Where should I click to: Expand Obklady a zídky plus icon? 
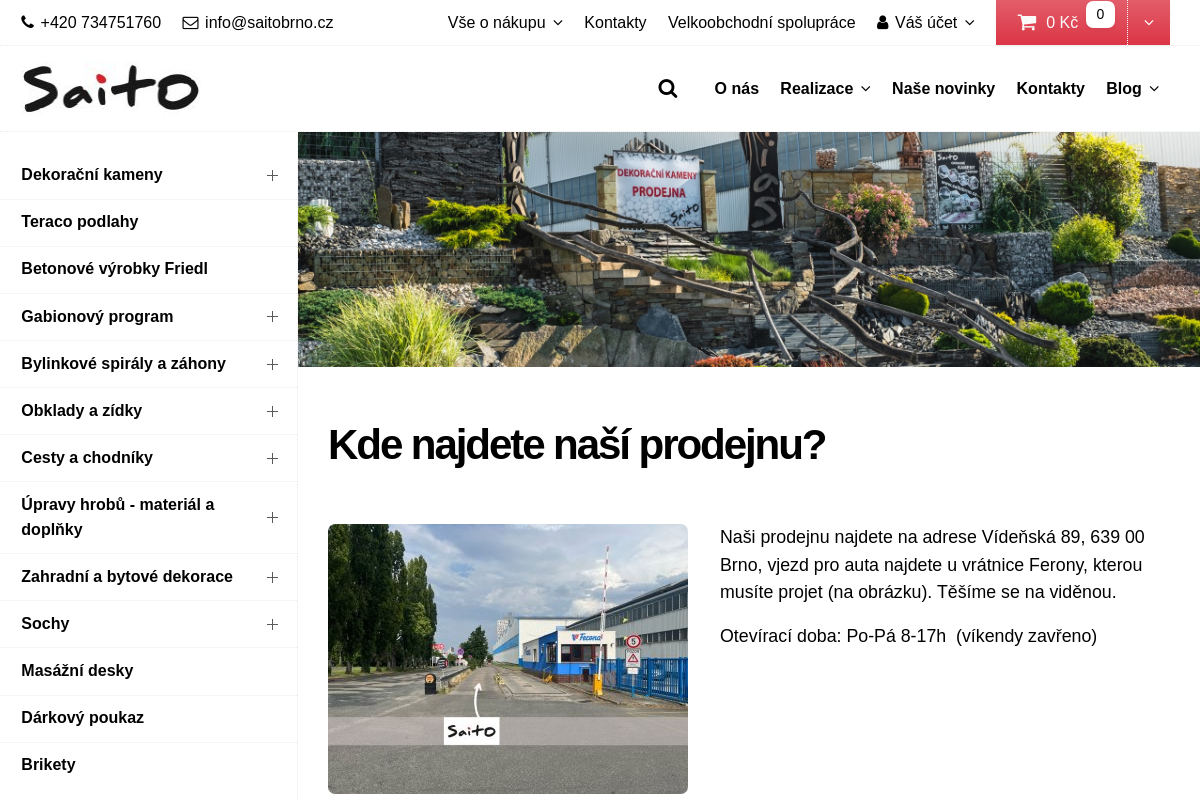click(x=272, y=411)
